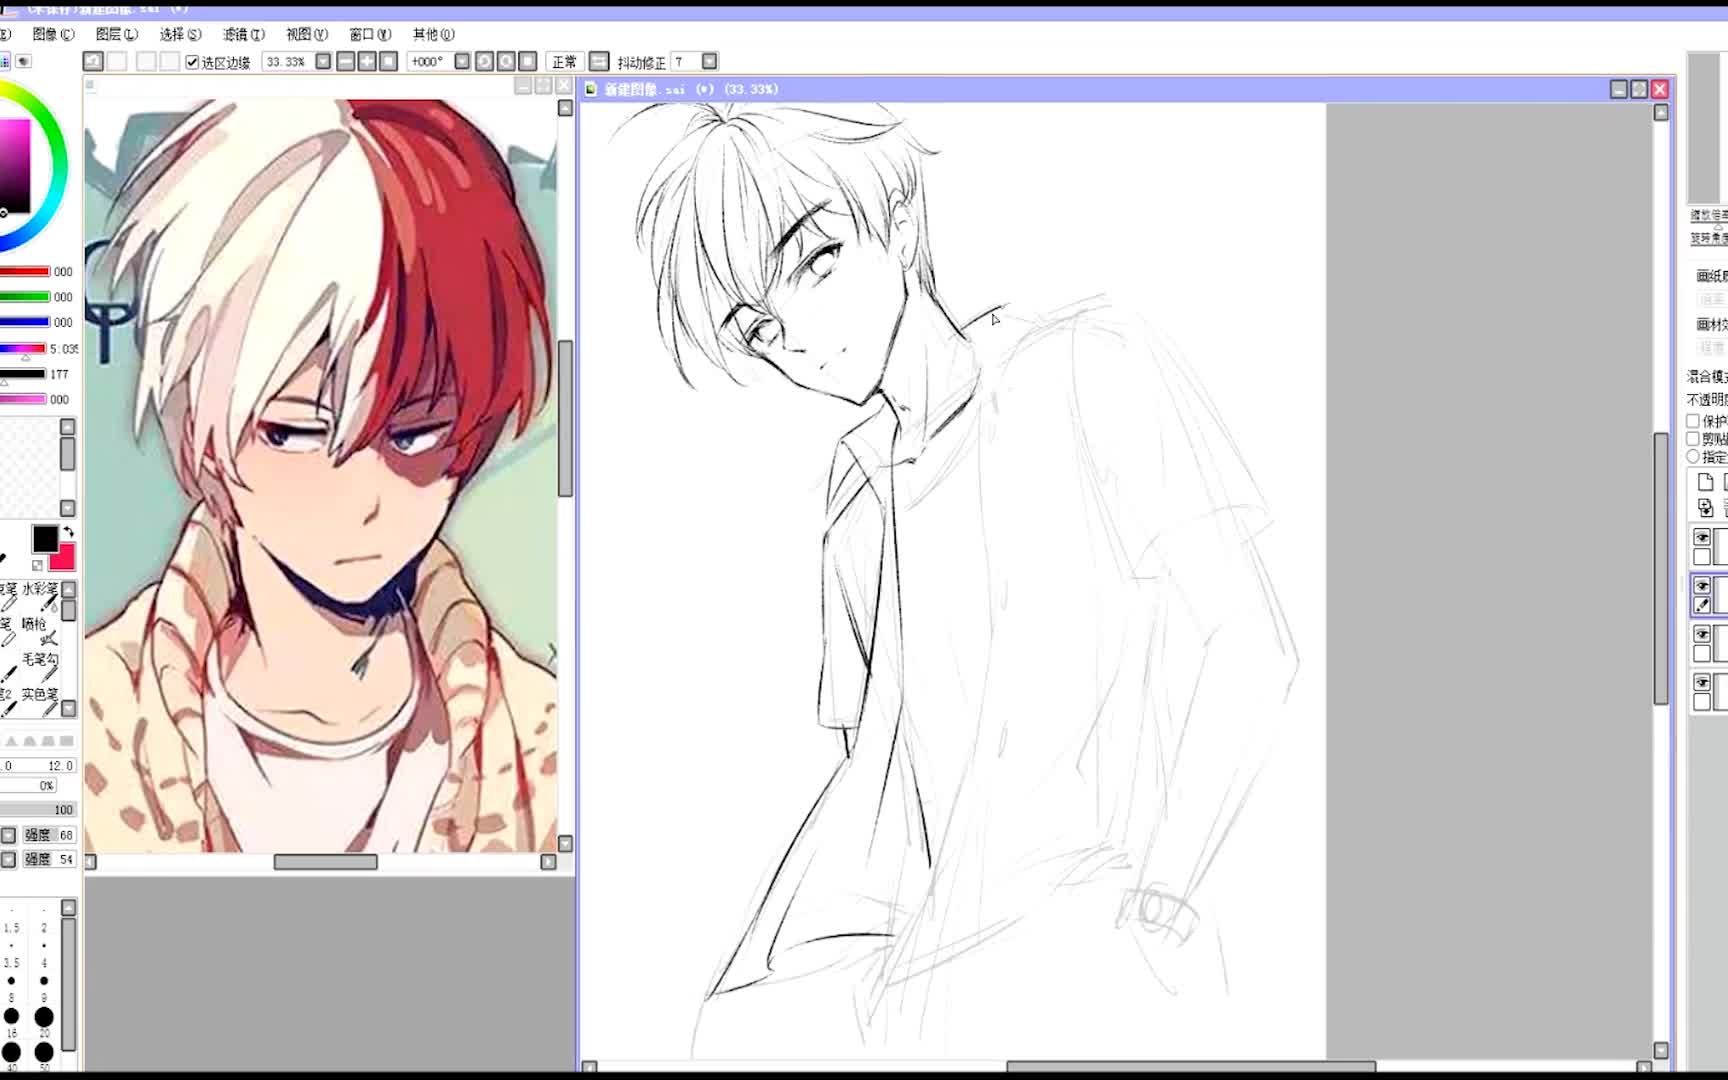Open the 33.33% zoom dropdown
This screenshot has width=1728, height=1080.
323,61
